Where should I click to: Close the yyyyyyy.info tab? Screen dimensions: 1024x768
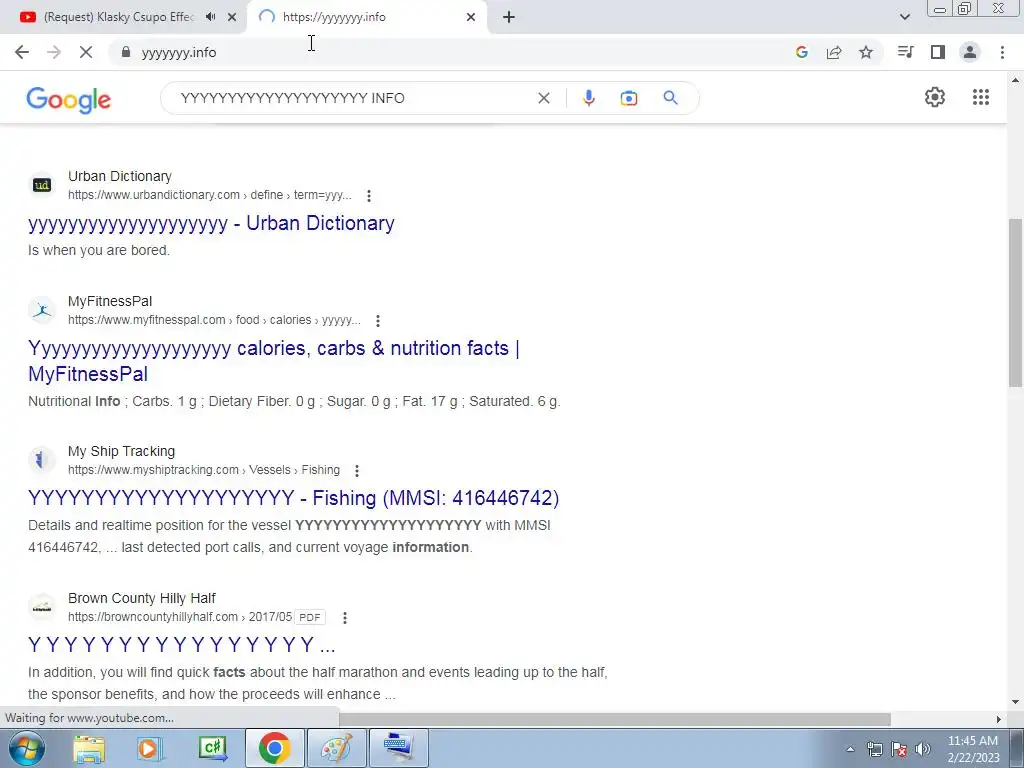pyautogui.click(x=471, y=17)
